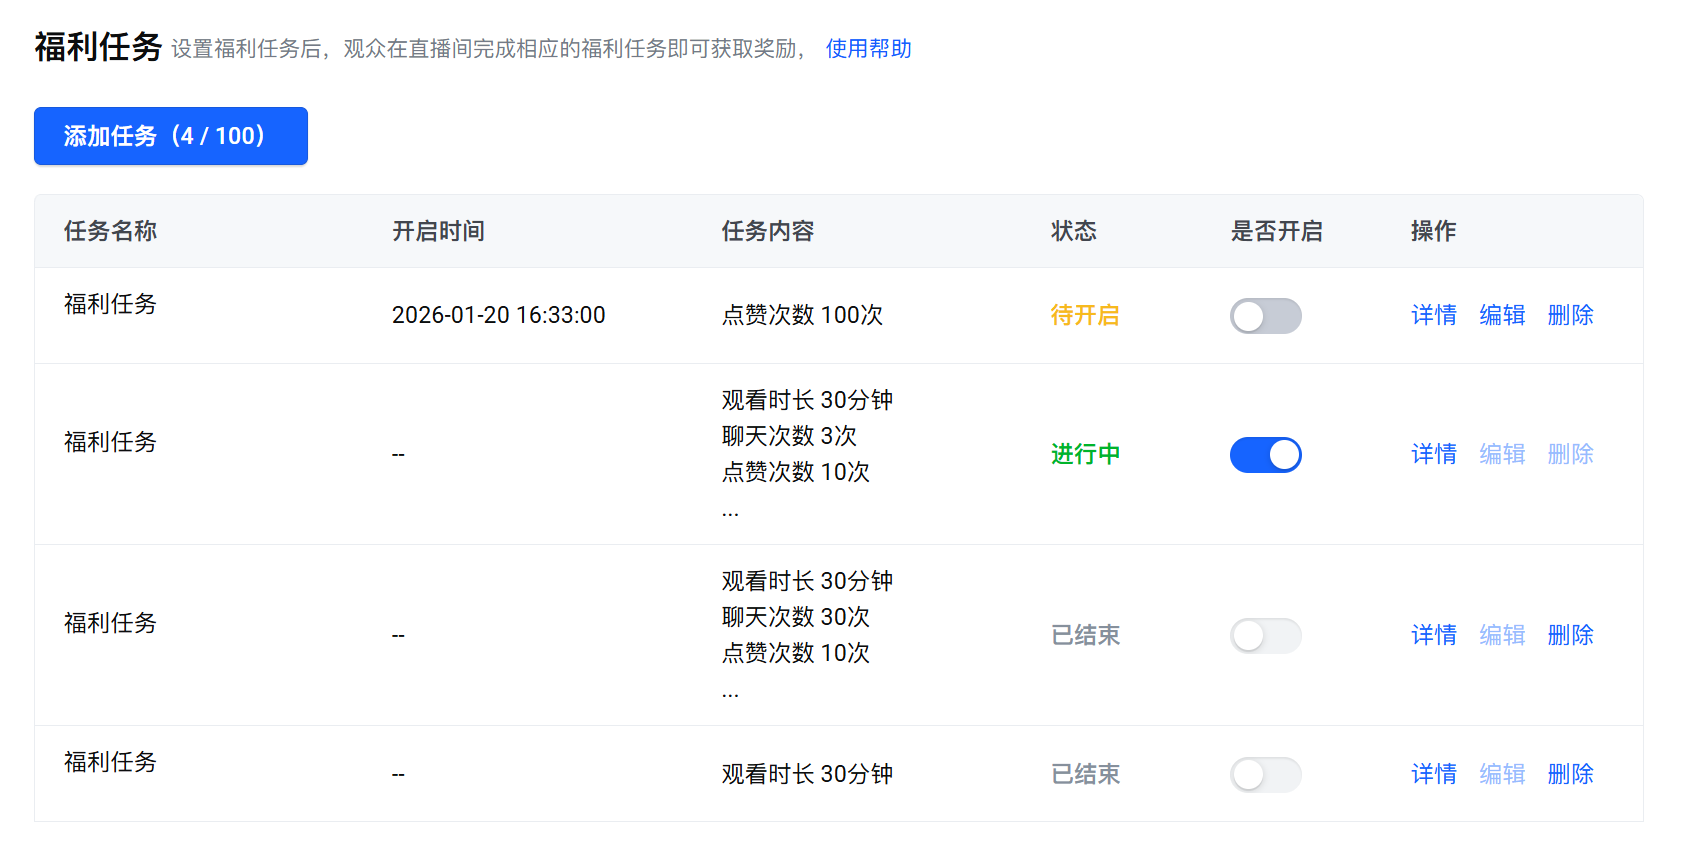Screen dimensions: 1694x864
Task: Enable the toggle for the 待开启 task
Action: pos(1265,316)
